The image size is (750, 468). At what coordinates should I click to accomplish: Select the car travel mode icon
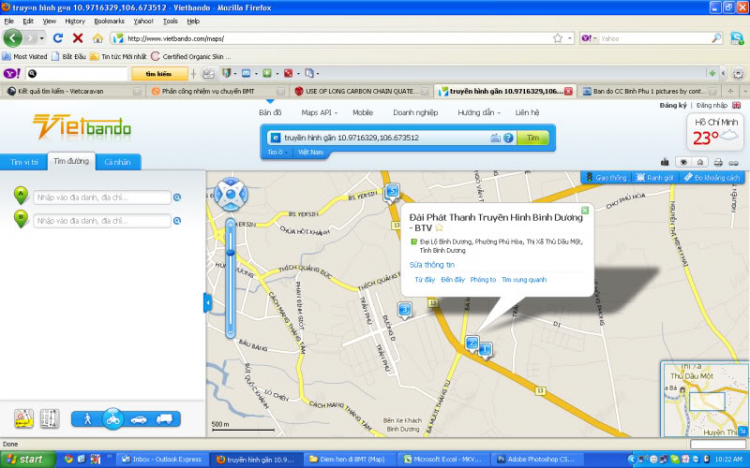click(139, 420)
